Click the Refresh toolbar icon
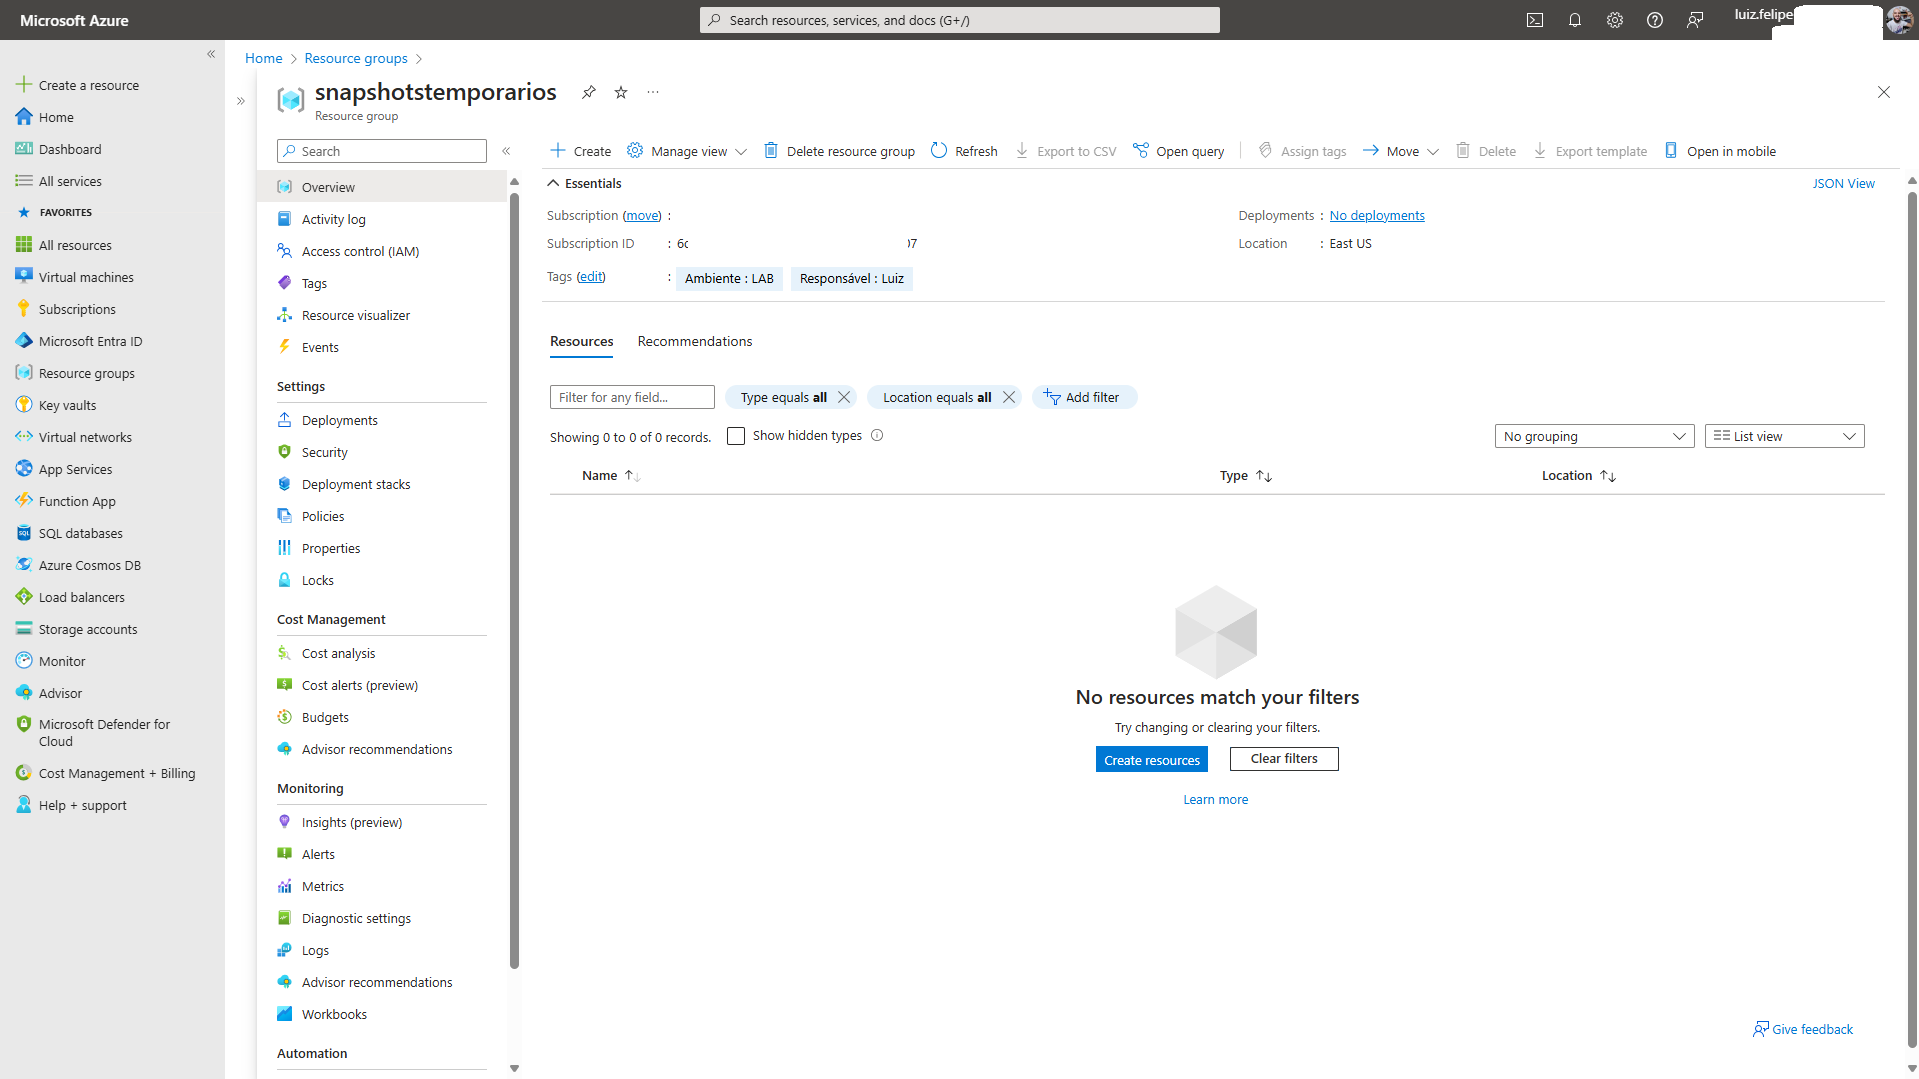The width and height of the screenshot is (1919, 1079). 939,151
